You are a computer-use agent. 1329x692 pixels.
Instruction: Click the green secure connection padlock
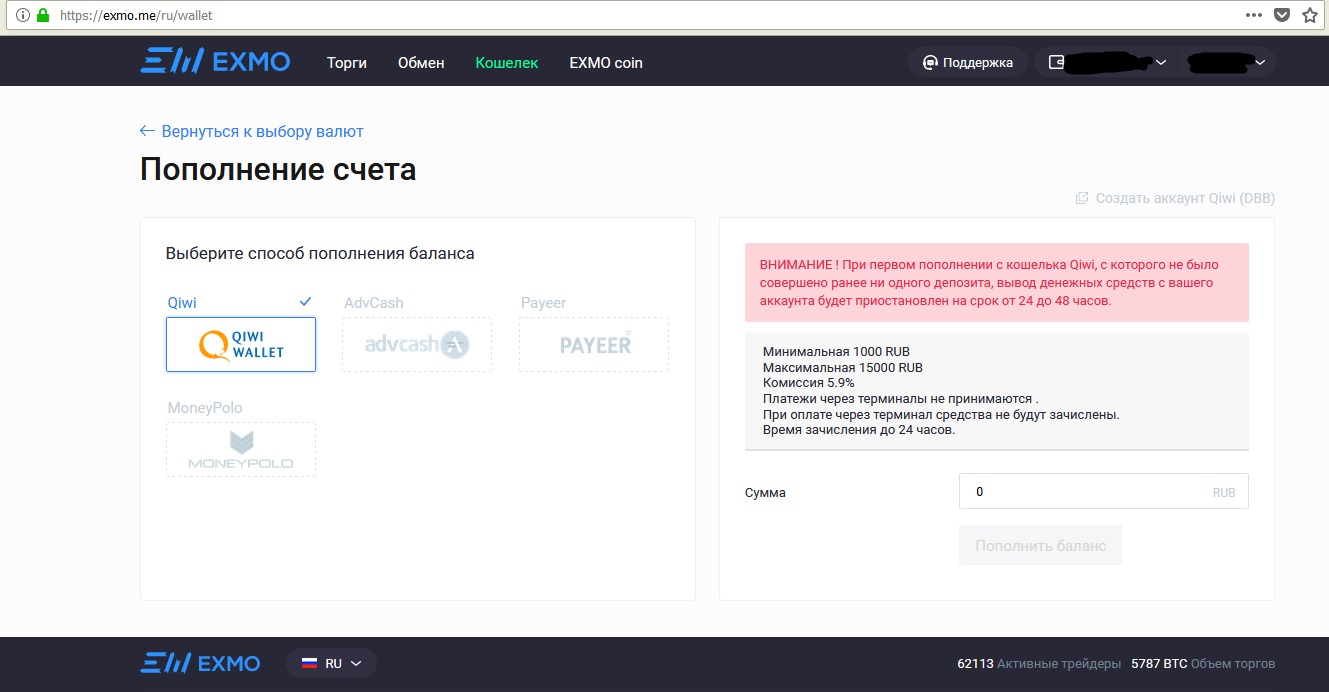(43, 16)
